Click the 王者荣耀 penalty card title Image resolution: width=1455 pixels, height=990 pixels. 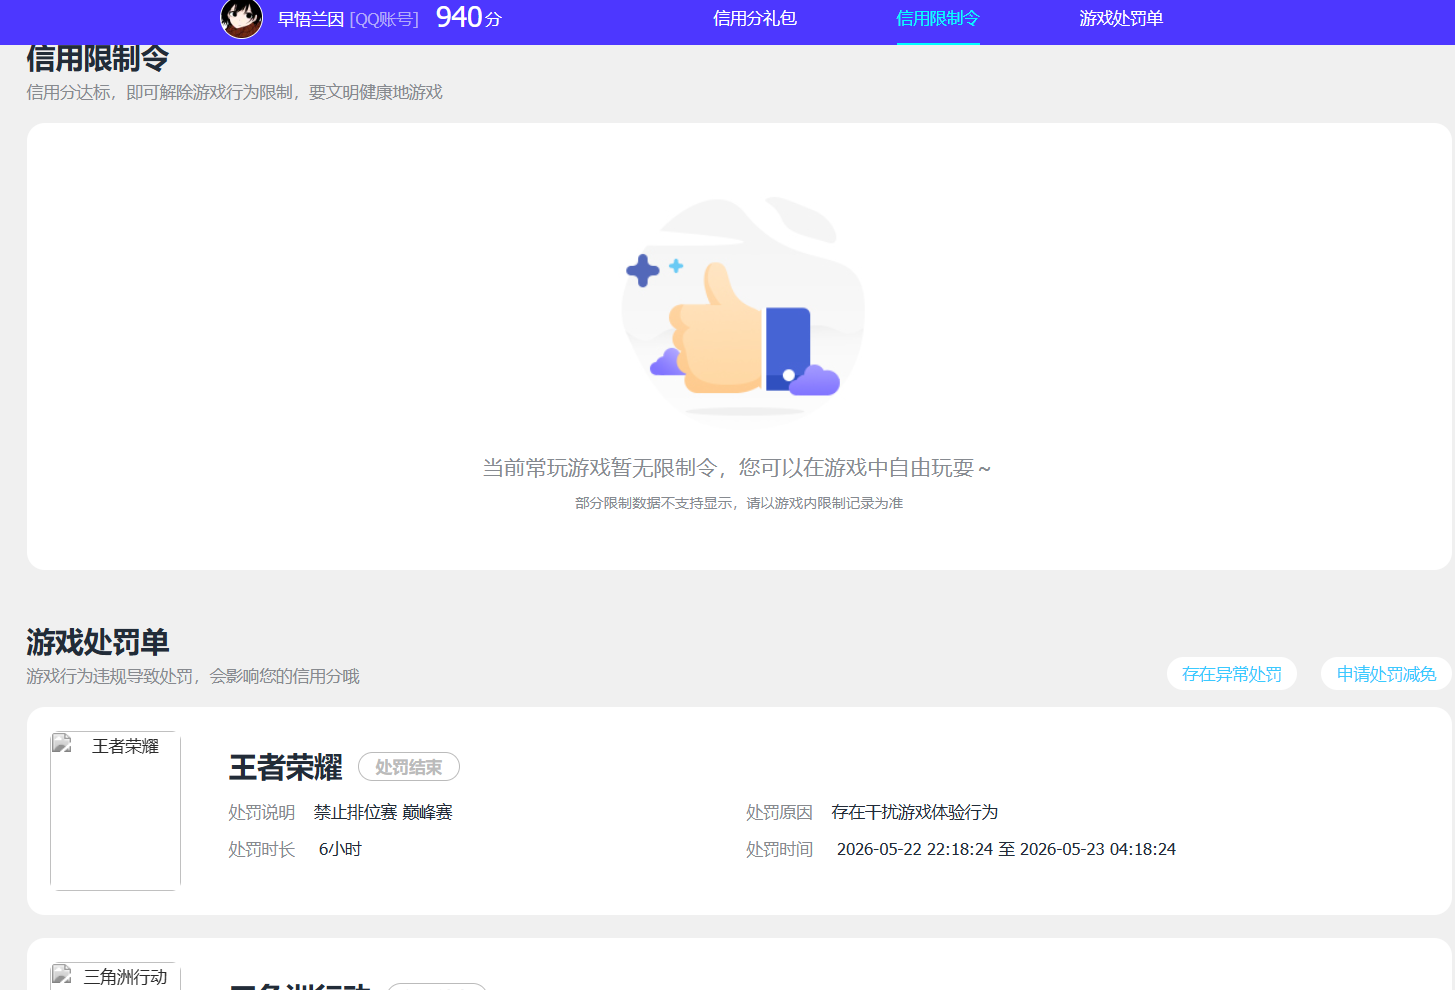point(286,767)
